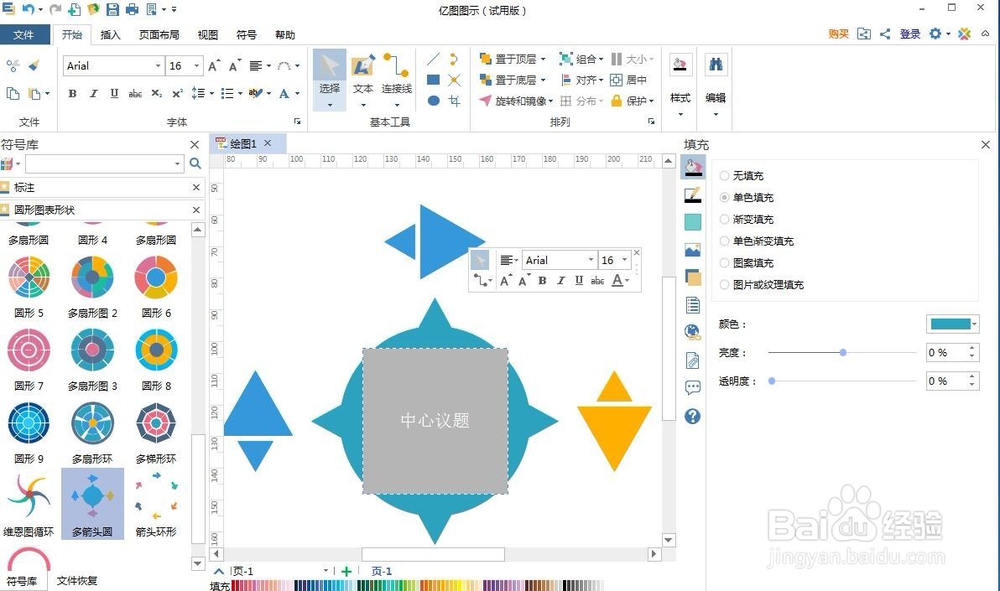The image size is (1000, 591).
Task: Open the layers panel icon
Action: tap(693, 277)
